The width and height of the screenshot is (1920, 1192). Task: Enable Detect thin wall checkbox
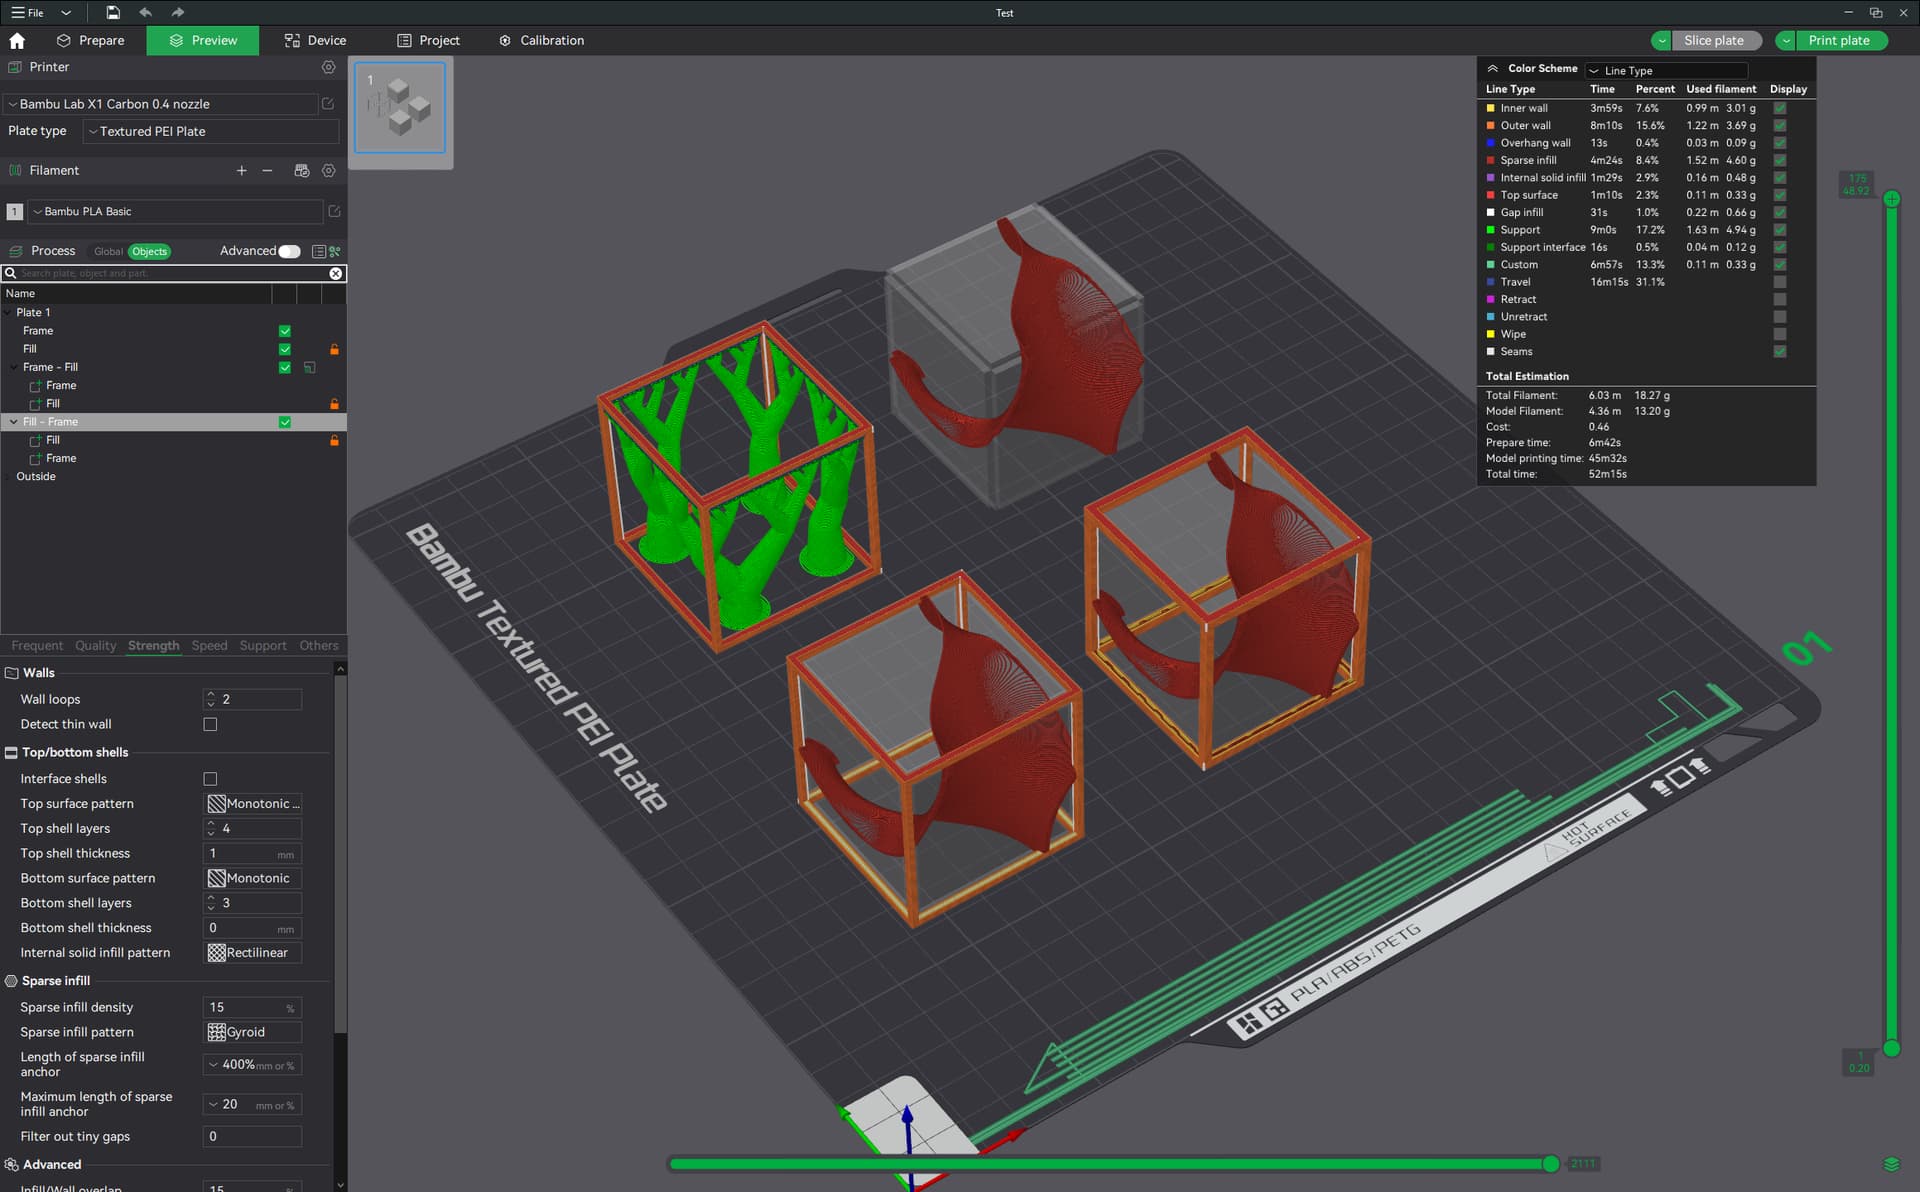[x=210, y=724]
